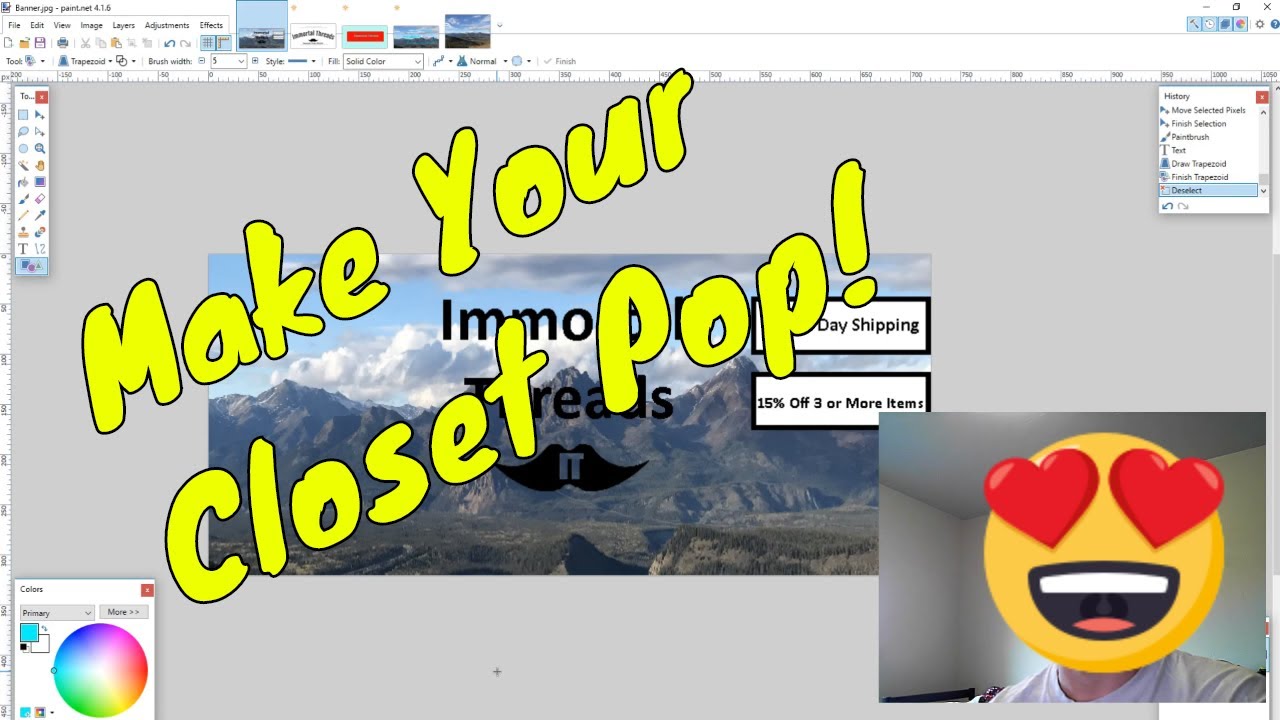
Task: Select the Pencil tool
Action: pyautogui.click(x=23, y=215)
